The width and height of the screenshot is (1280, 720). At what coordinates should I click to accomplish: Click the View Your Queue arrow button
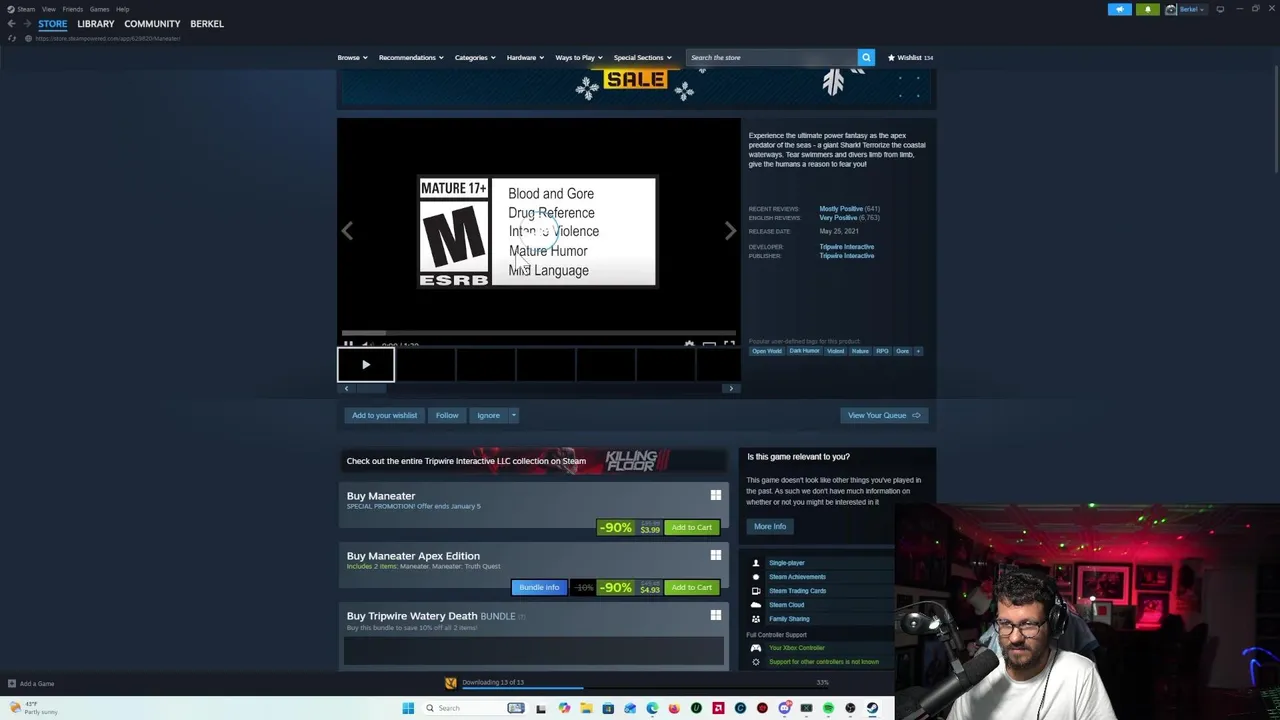pos(884,415)
